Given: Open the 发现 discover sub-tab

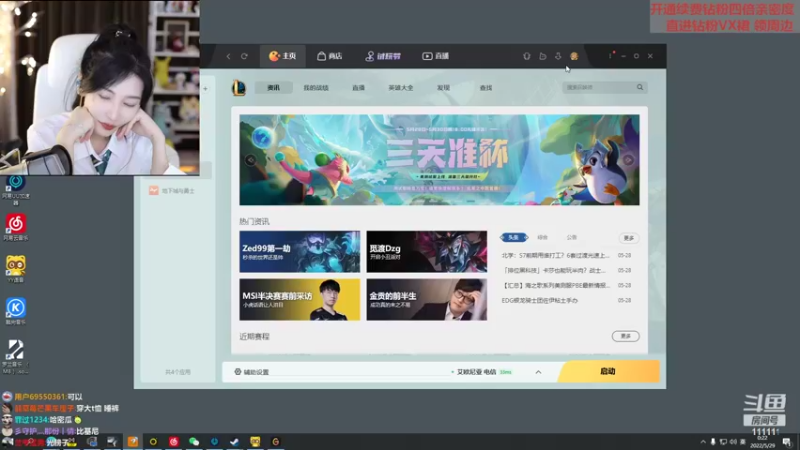Looking at the screenshot, I should (443, 88).
